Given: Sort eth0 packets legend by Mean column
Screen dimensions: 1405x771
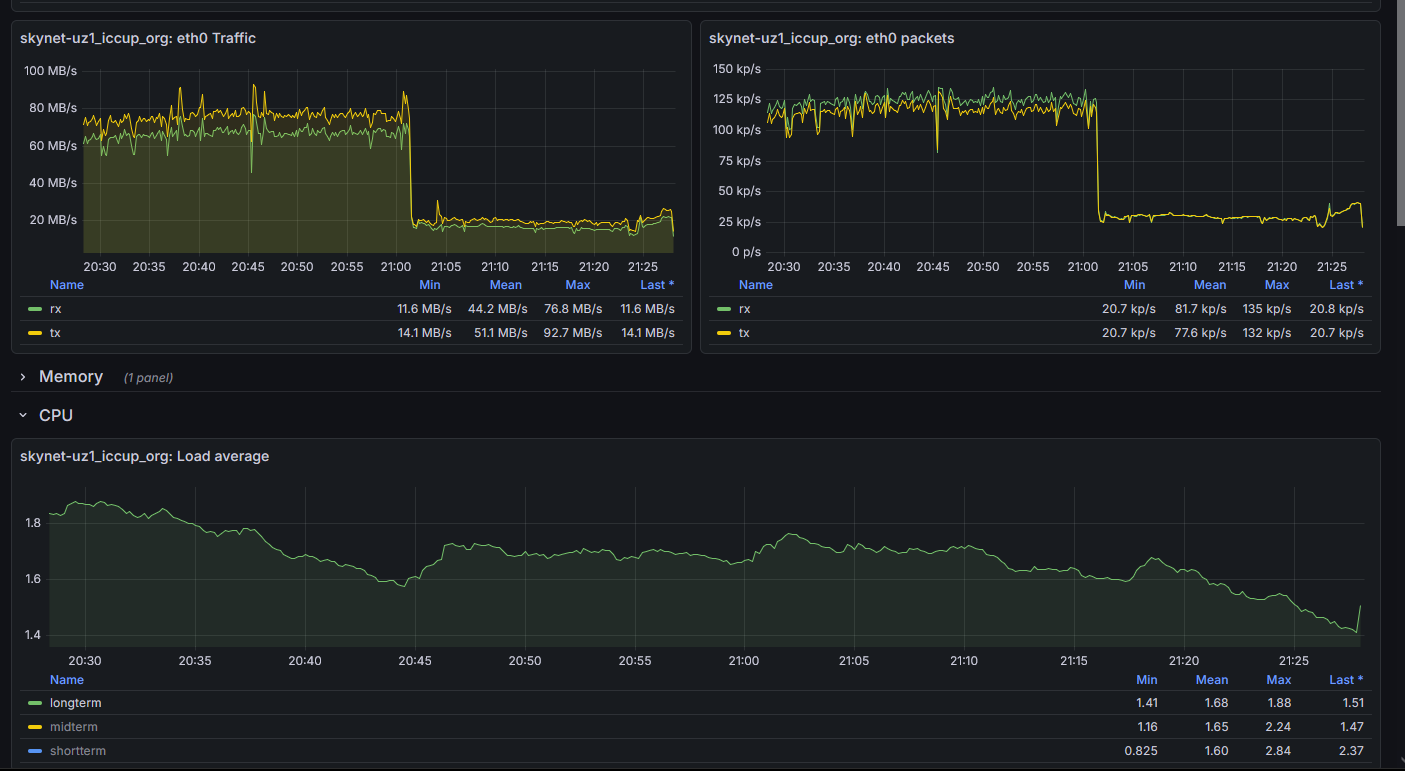Looking at the screenshot, I should click(x=1210, y=285).
